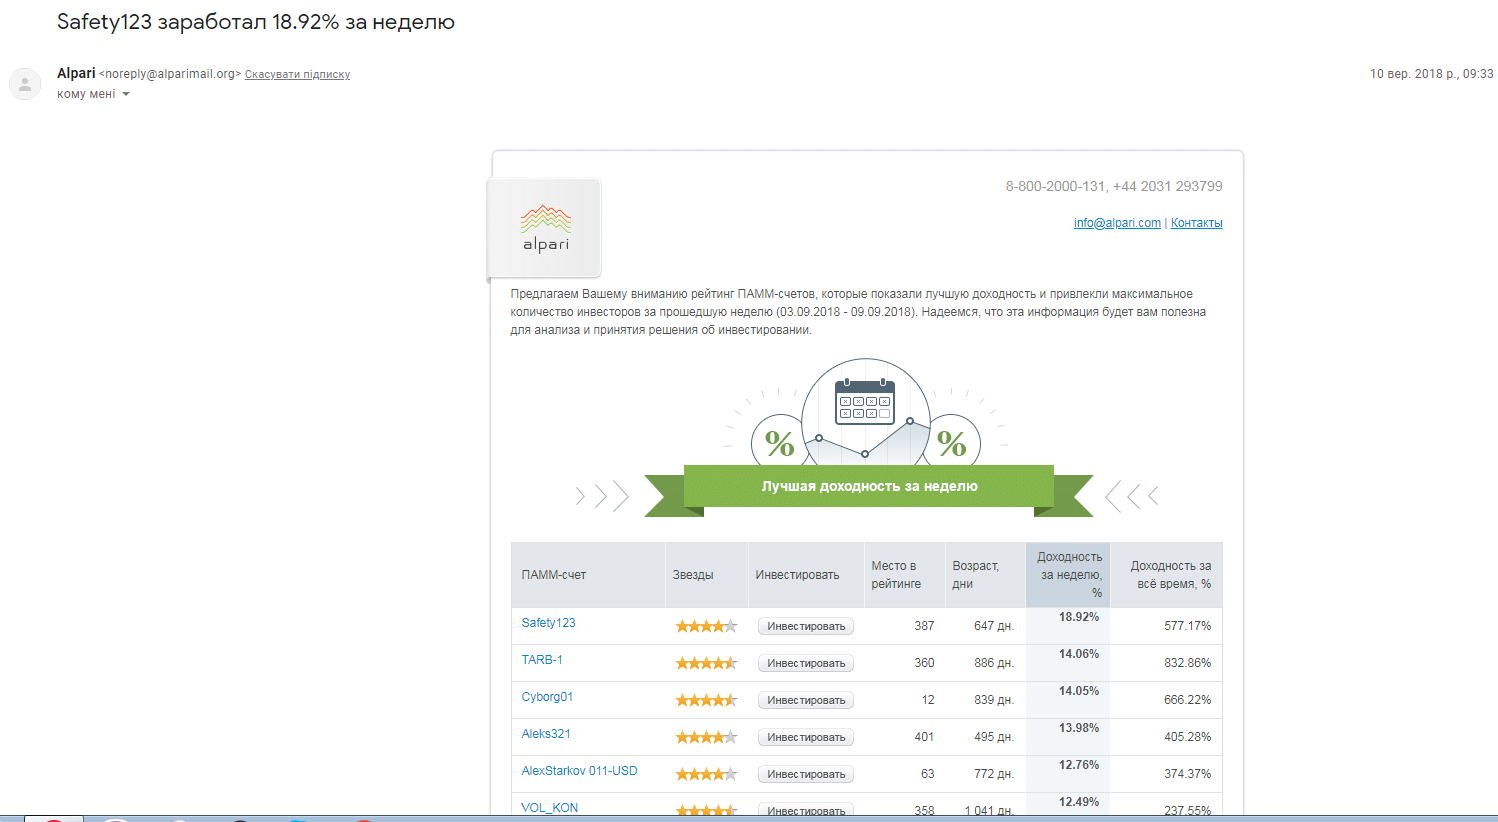This screenshot has width=1498, height=822.
Task: Click the 14.06% weekly return value
Action: (x=1079, y=654)
